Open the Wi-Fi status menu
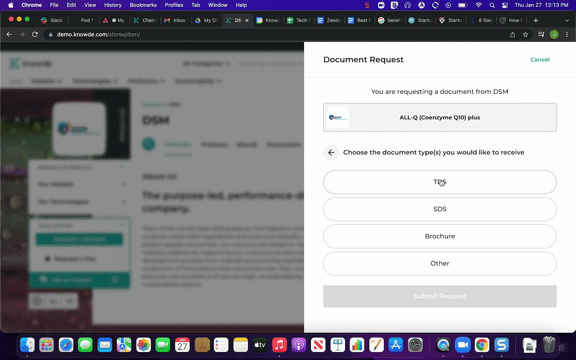 pos(478,5)
